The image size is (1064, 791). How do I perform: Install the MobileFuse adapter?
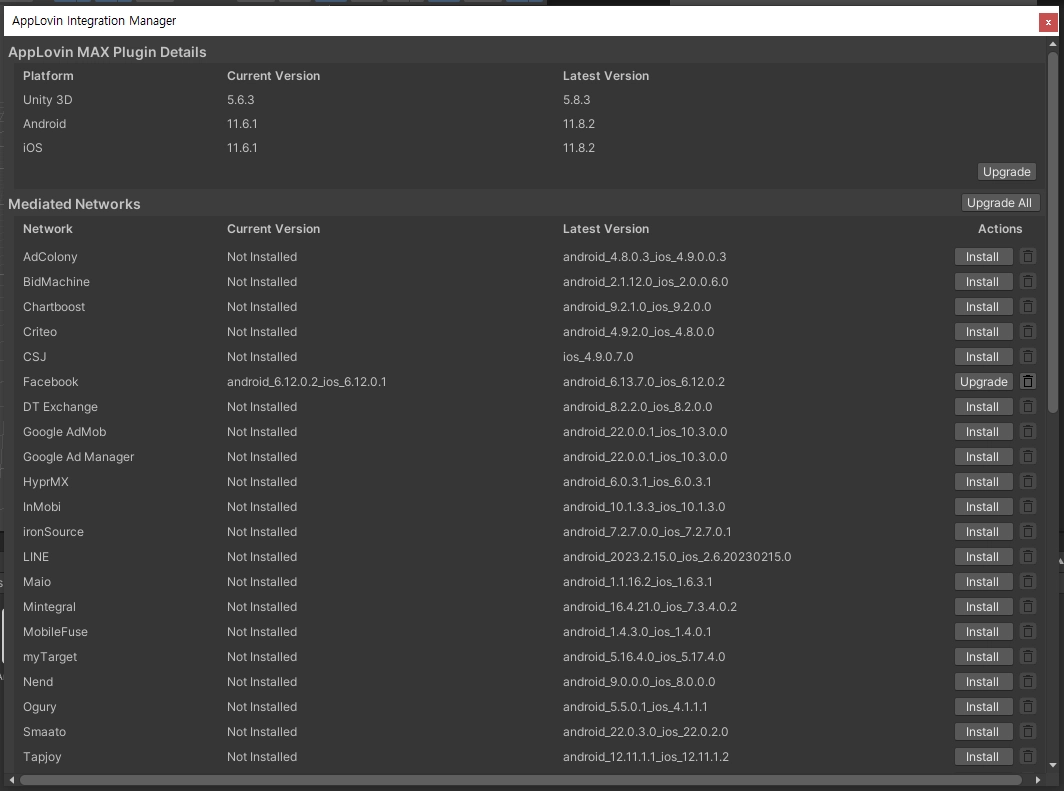pos(983,632)
